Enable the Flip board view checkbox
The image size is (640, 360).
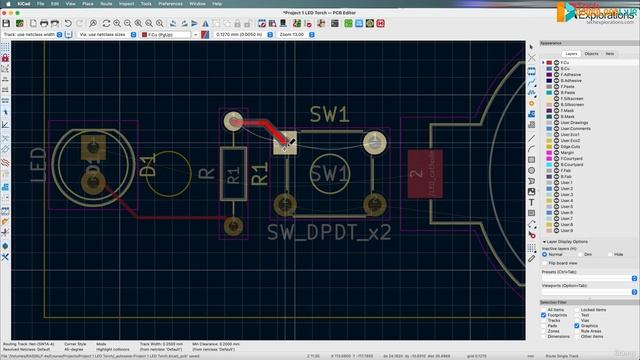click(544, 263)
